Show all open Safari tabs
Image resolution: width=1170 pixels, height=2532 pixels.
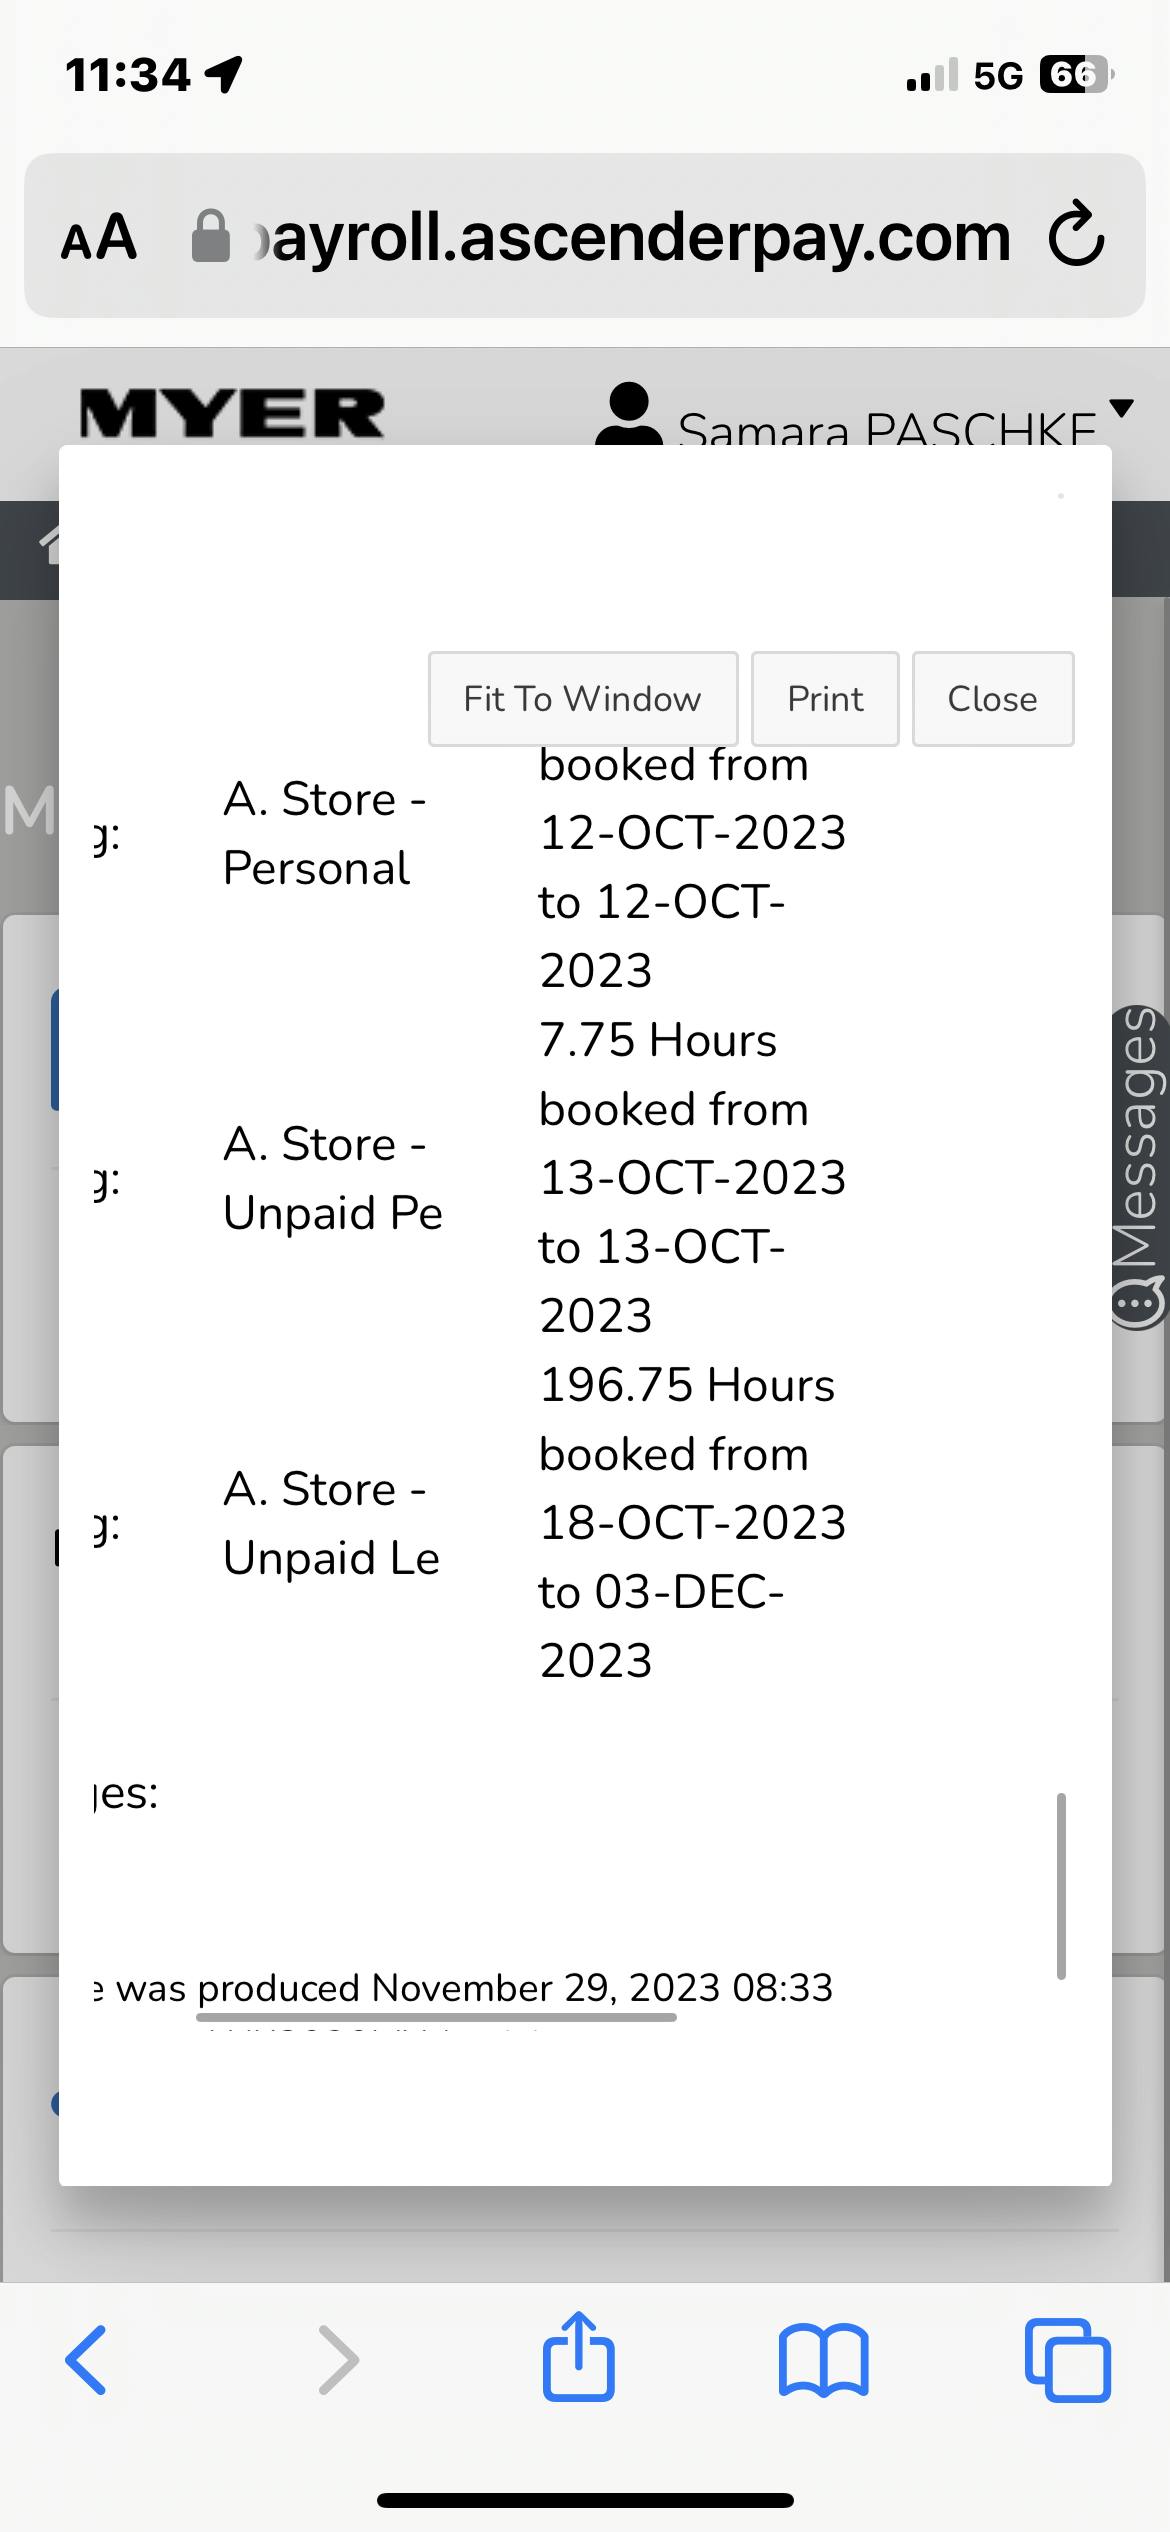tap(1067, 2360)
